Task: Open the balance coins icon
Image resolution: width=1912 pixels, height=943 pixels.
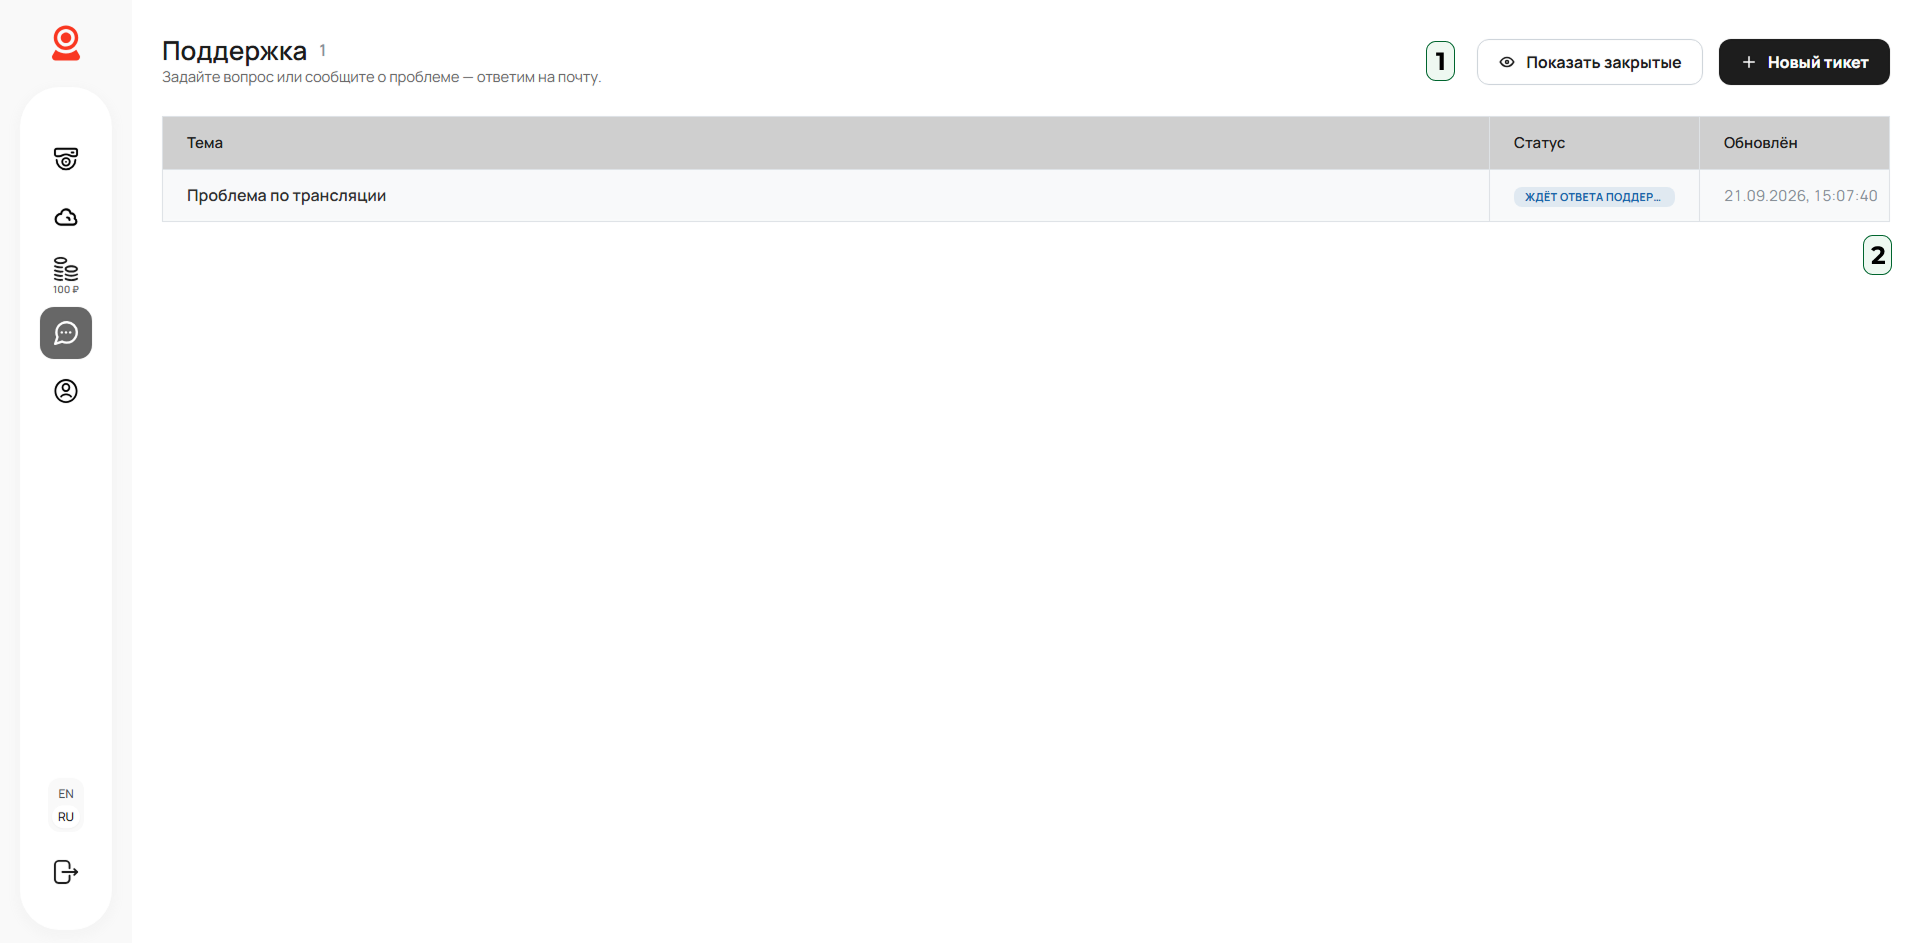Action: [66, 269]
